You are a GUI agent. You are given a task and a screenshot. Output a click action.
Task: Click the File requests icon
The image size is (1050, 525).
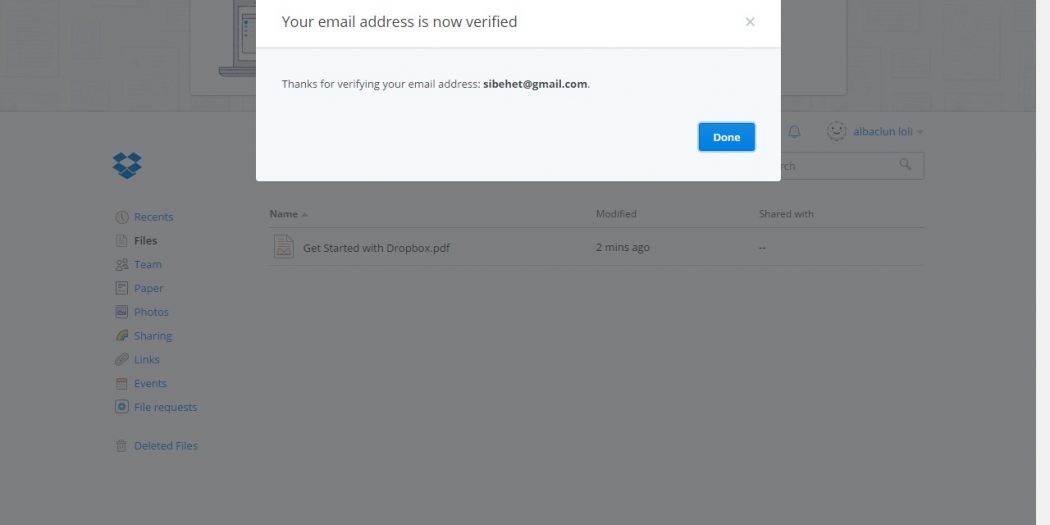(x=121, y=407)
